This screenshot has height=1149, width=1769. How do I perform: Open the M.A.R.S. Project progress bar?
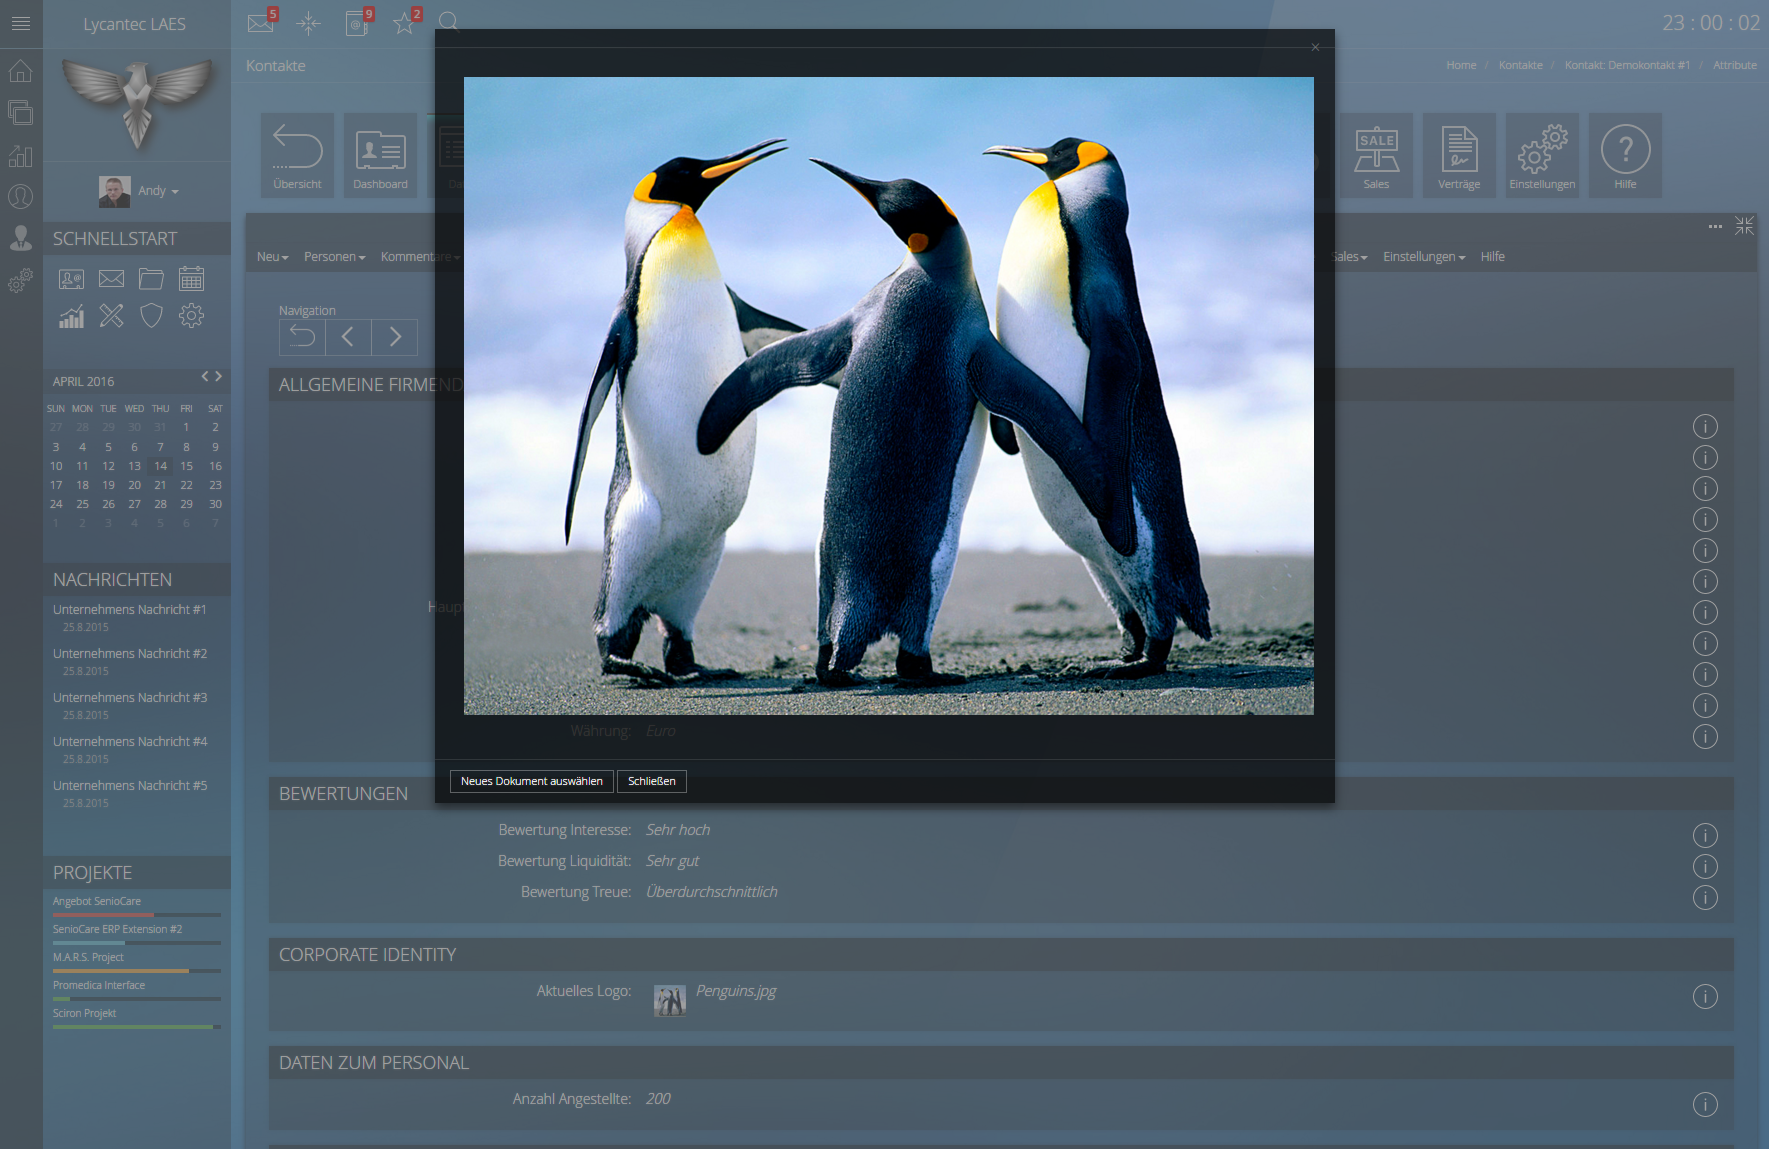tap(137, 970)
